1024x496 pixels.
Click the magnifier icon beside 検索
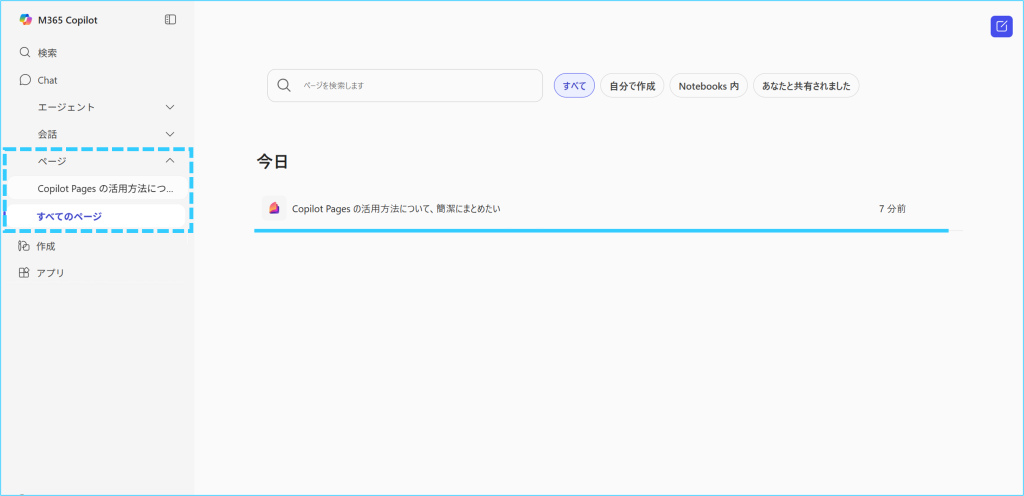[x=25, y=52]
